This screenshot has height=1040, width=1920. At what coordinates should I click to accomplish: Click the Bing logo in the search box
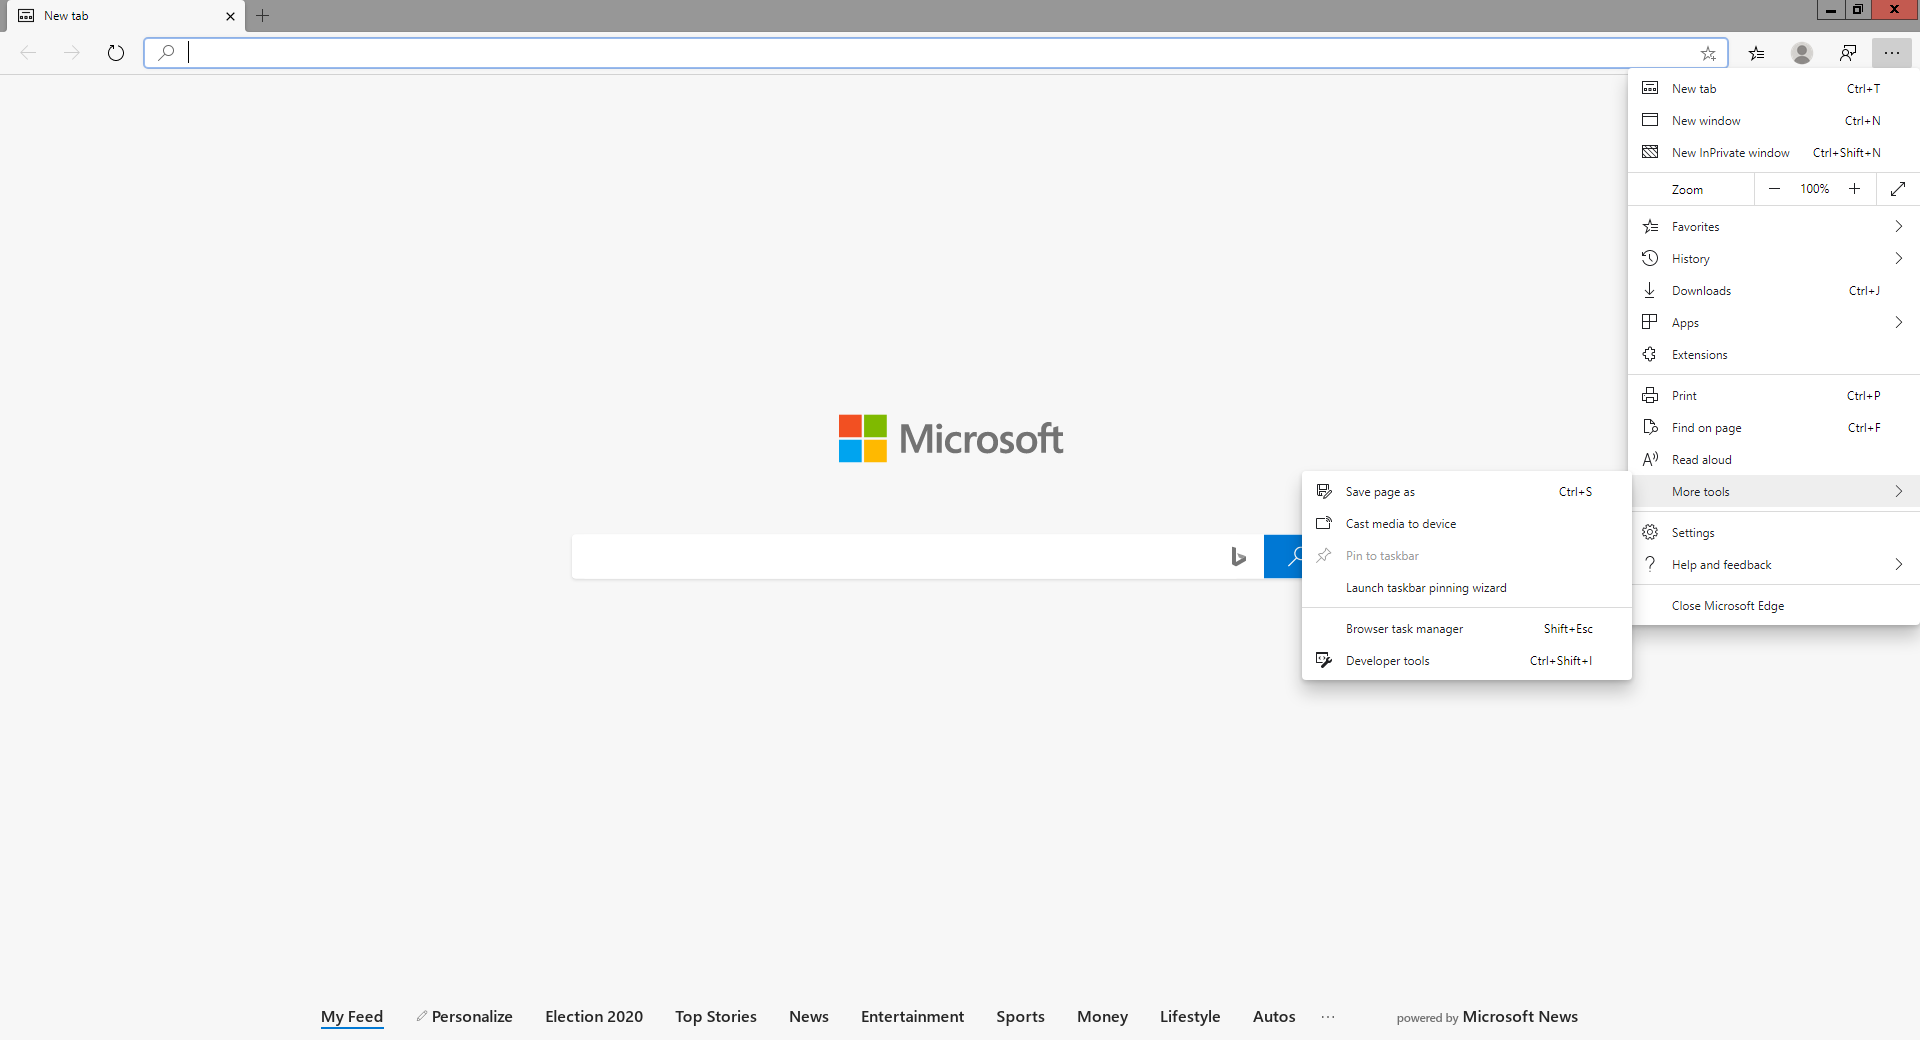point(1239,556)
